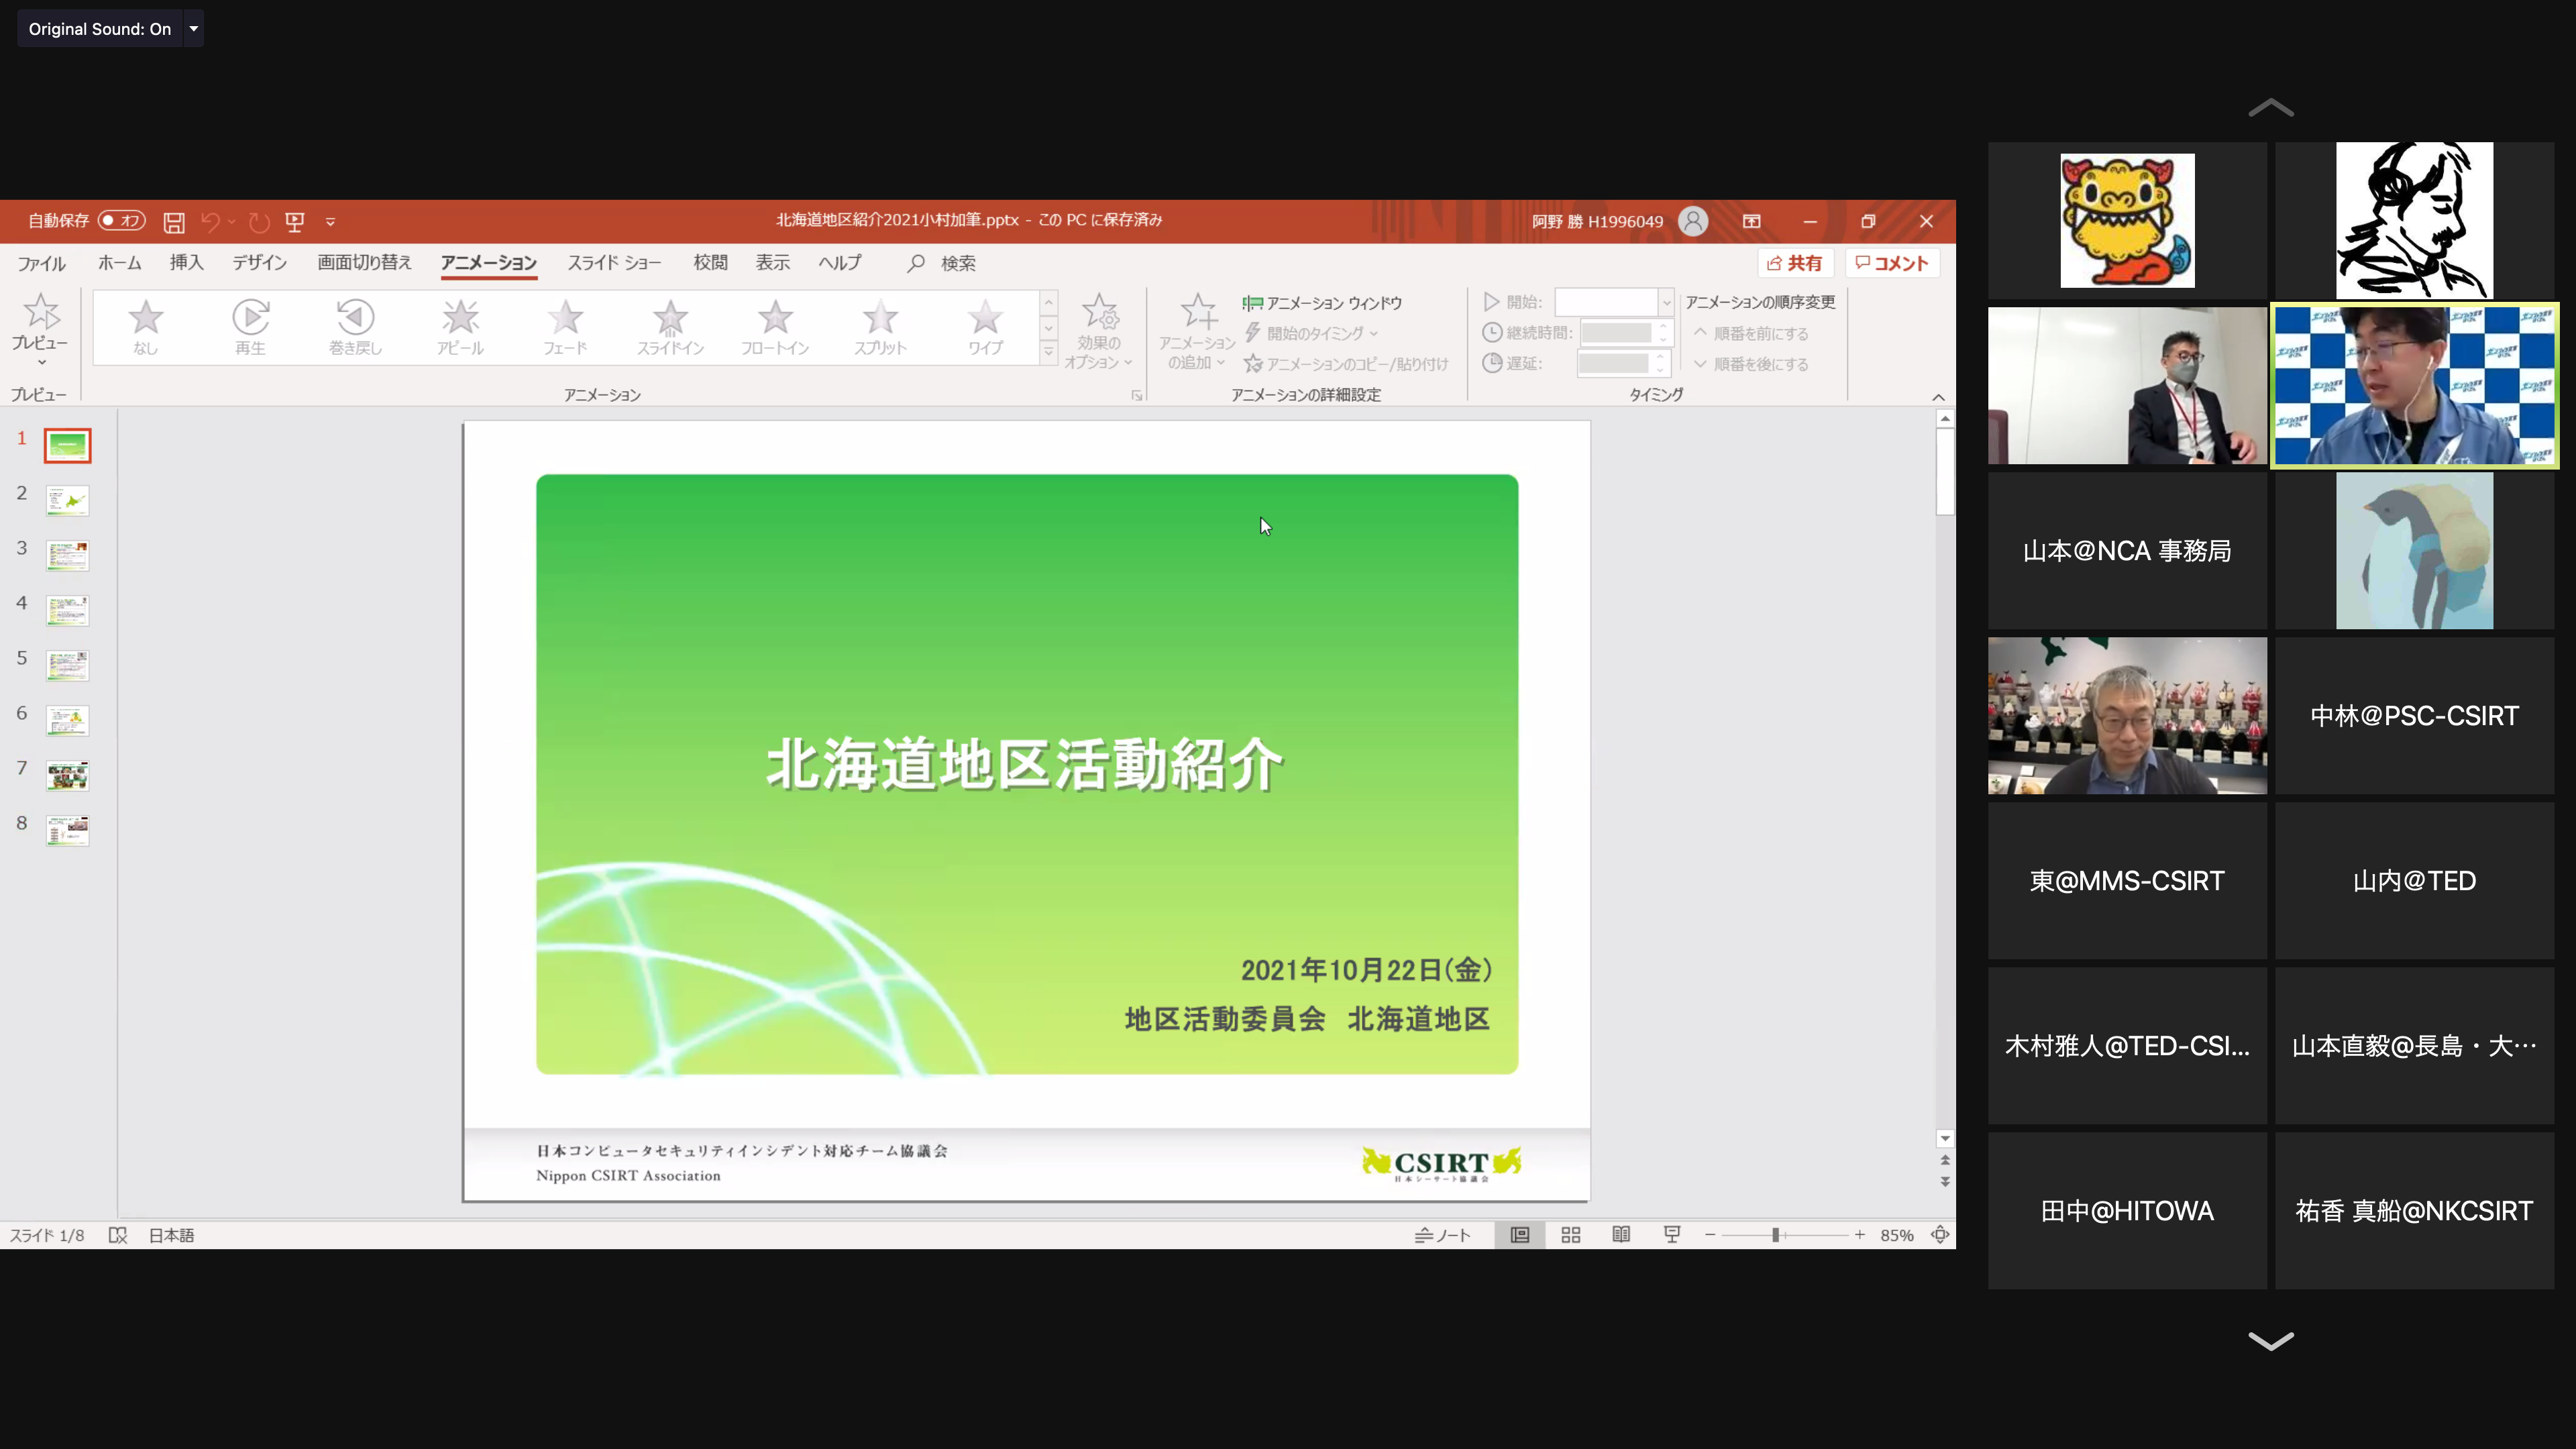Switch to the 画面切り替え tab
Viewport: 2576px width, 1449px height.
click(364, 263)
